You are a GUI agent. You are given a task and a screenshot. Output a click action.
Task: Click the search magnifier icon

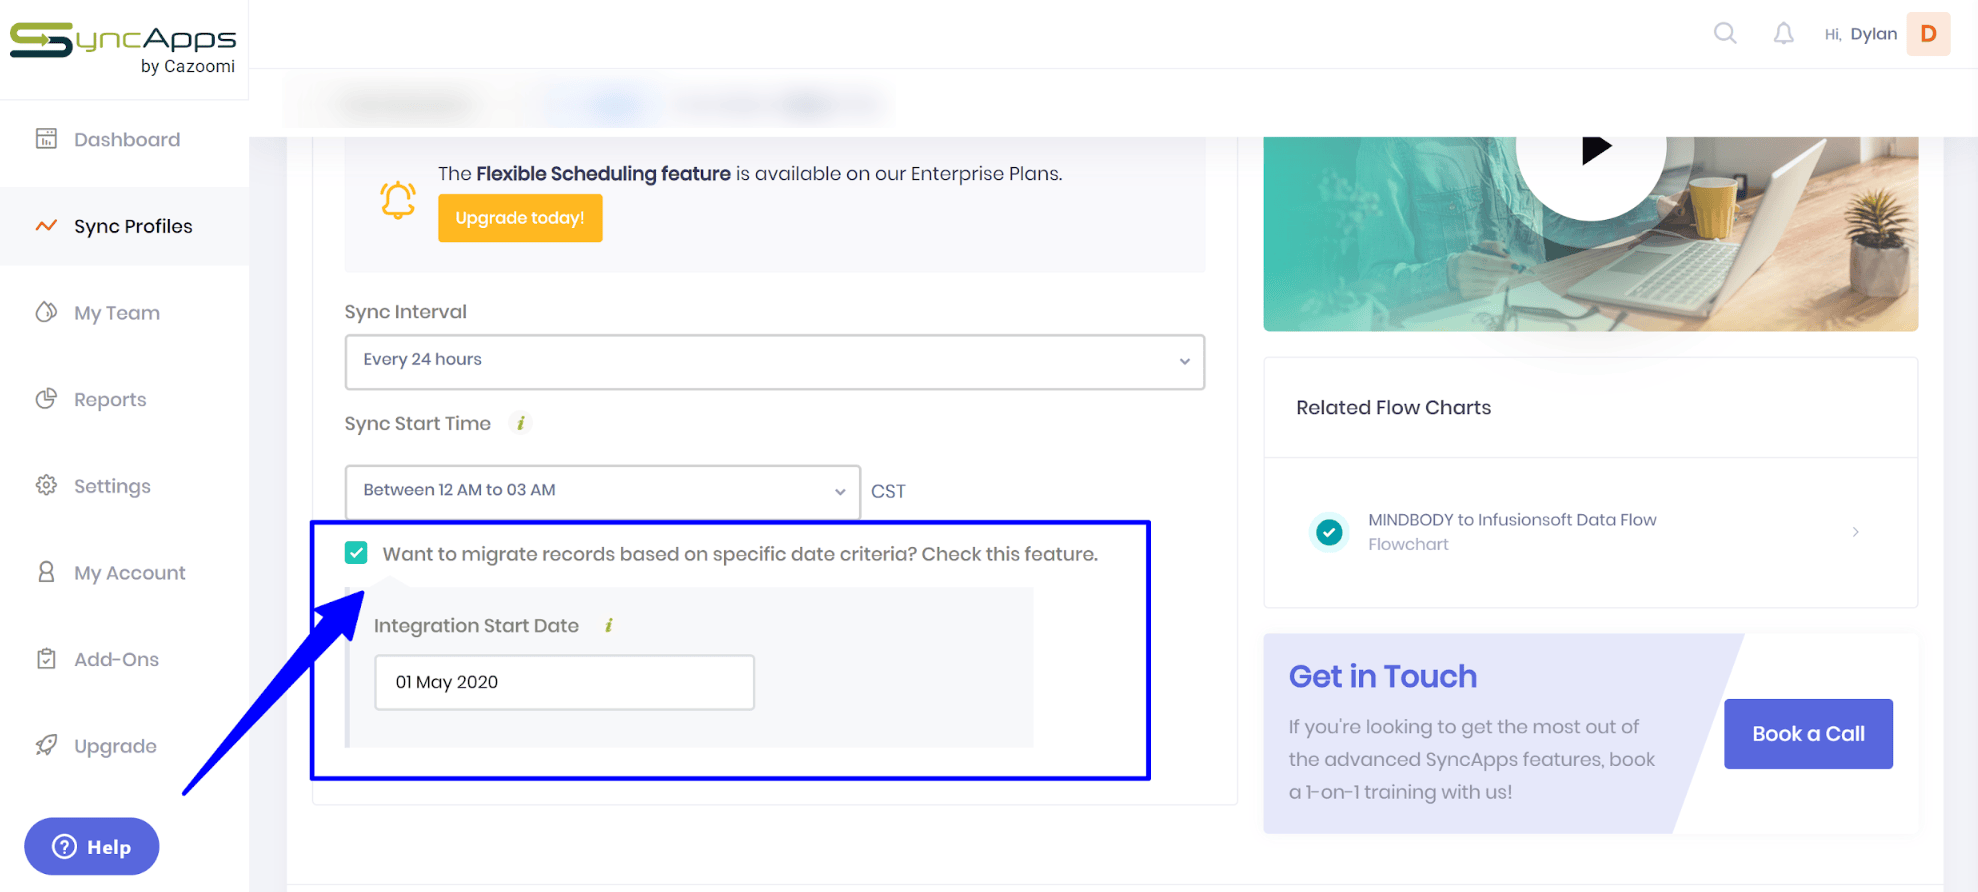coord(1725,33)
